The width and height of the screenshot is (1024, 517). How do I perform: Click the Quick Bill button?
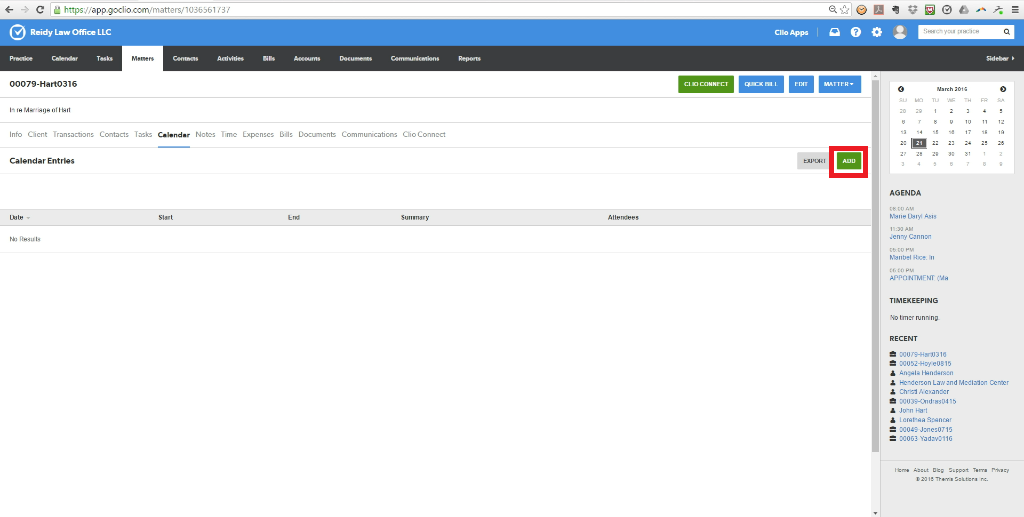[x=761, y=84]
